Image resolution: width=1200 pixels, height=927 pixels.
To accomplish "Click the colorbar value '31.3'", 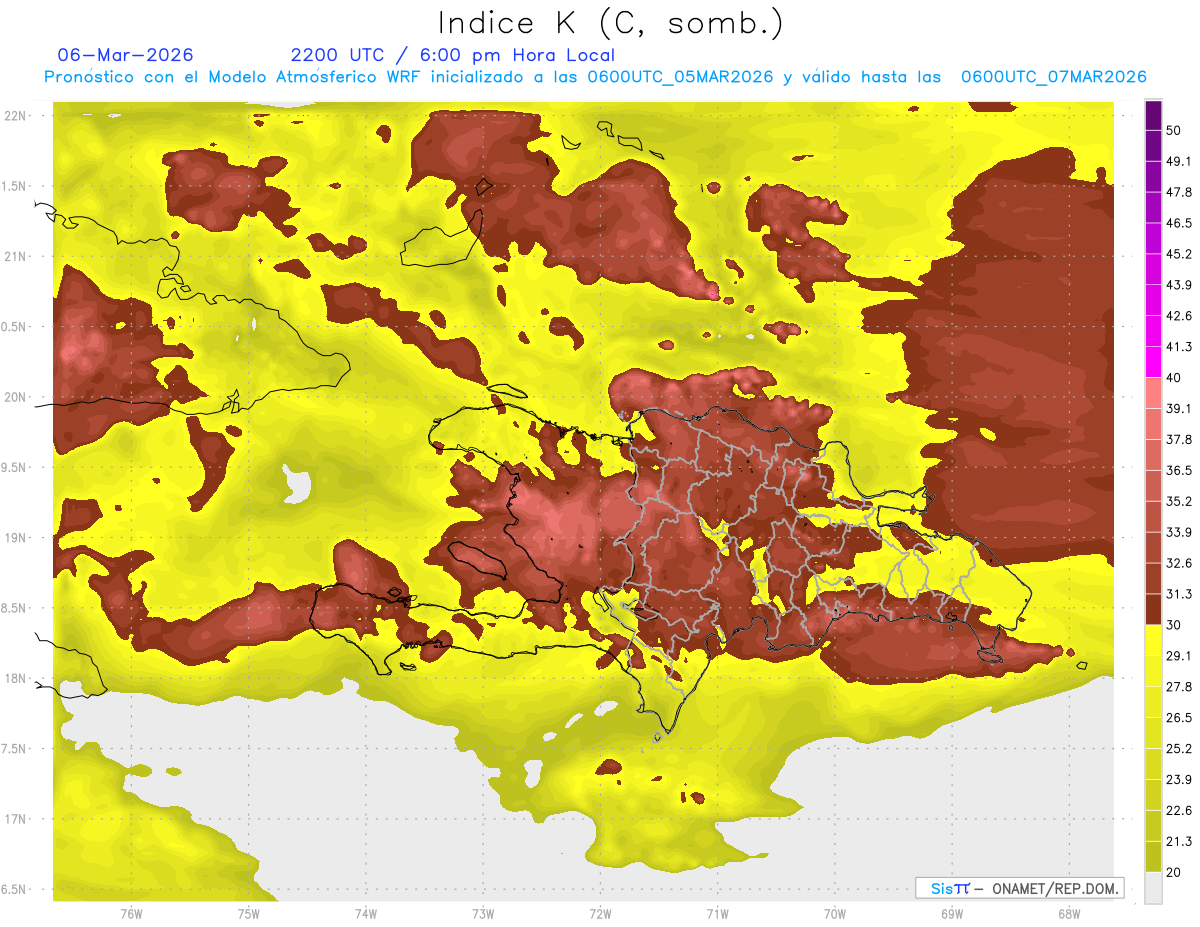I will pos(1179,594).
